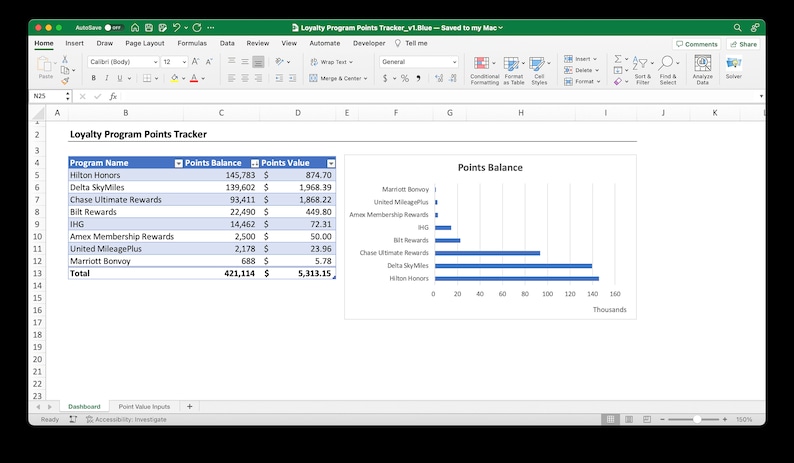Image resolution: width=794 pixels, height=463 pixels.
Task: Expand the Borders dropdown arrow
Action: (156, 79)
